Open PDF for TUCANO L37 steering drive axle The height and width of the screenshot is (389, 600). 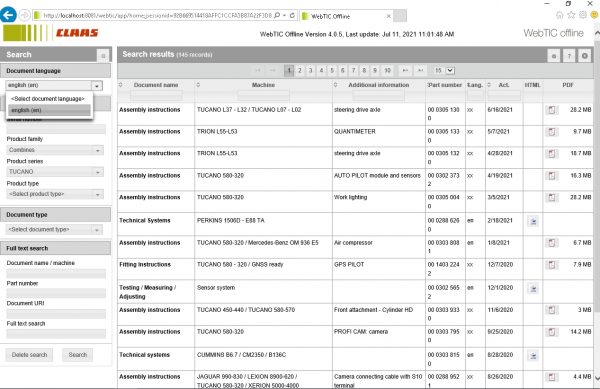[551, 110]
